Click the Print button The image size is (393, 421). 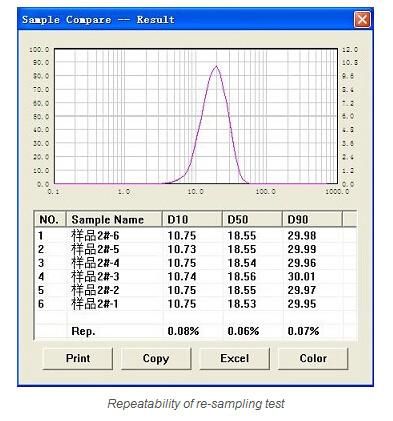coord(78,359)
